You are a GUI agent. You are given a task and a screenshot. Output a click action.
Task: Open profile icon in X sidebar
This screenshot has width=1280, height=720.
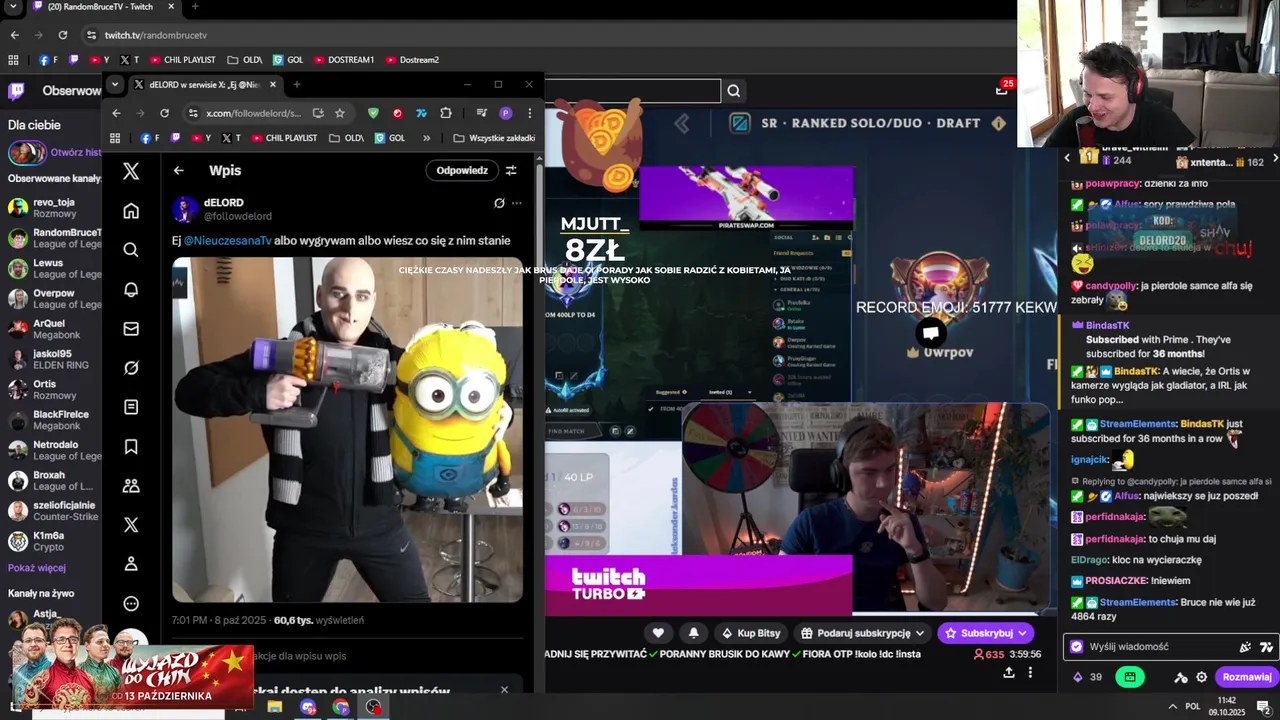pos(131,564)
